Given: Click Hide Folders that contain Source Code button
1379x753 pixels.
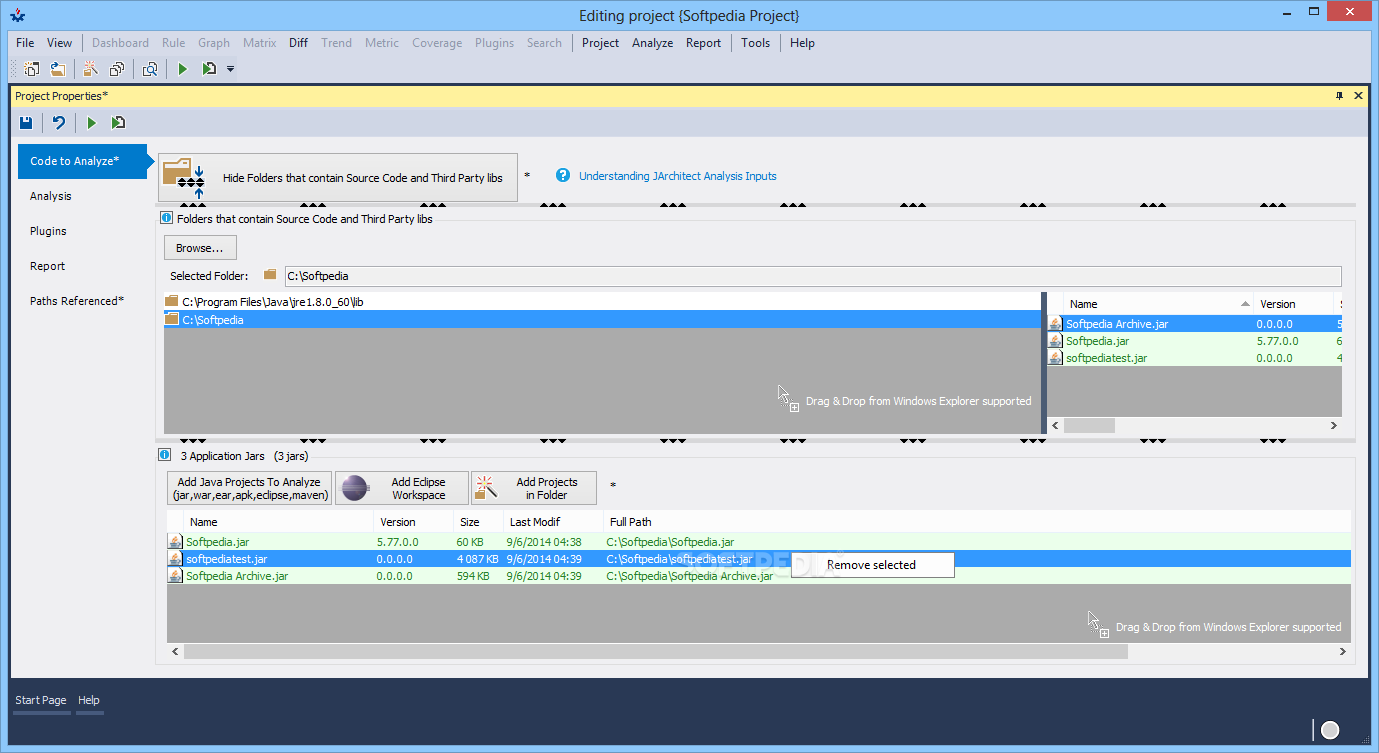Looking at the screenshot, I should click(338, 178).
